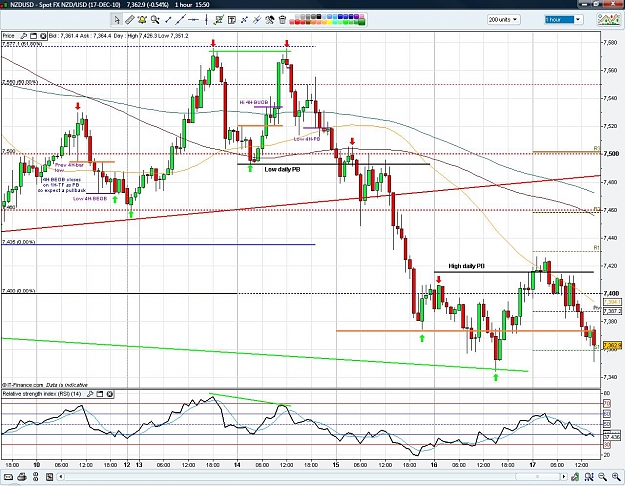Close the Price panel with X icon

pos(43,36)
